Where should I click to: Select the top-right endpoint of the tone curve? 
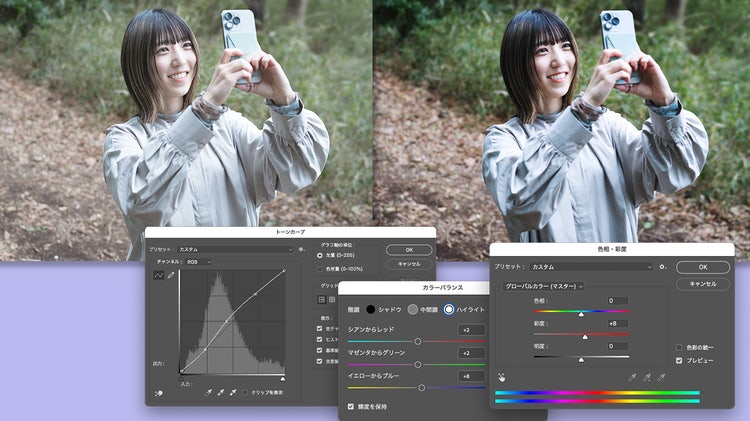coord(284,271)
